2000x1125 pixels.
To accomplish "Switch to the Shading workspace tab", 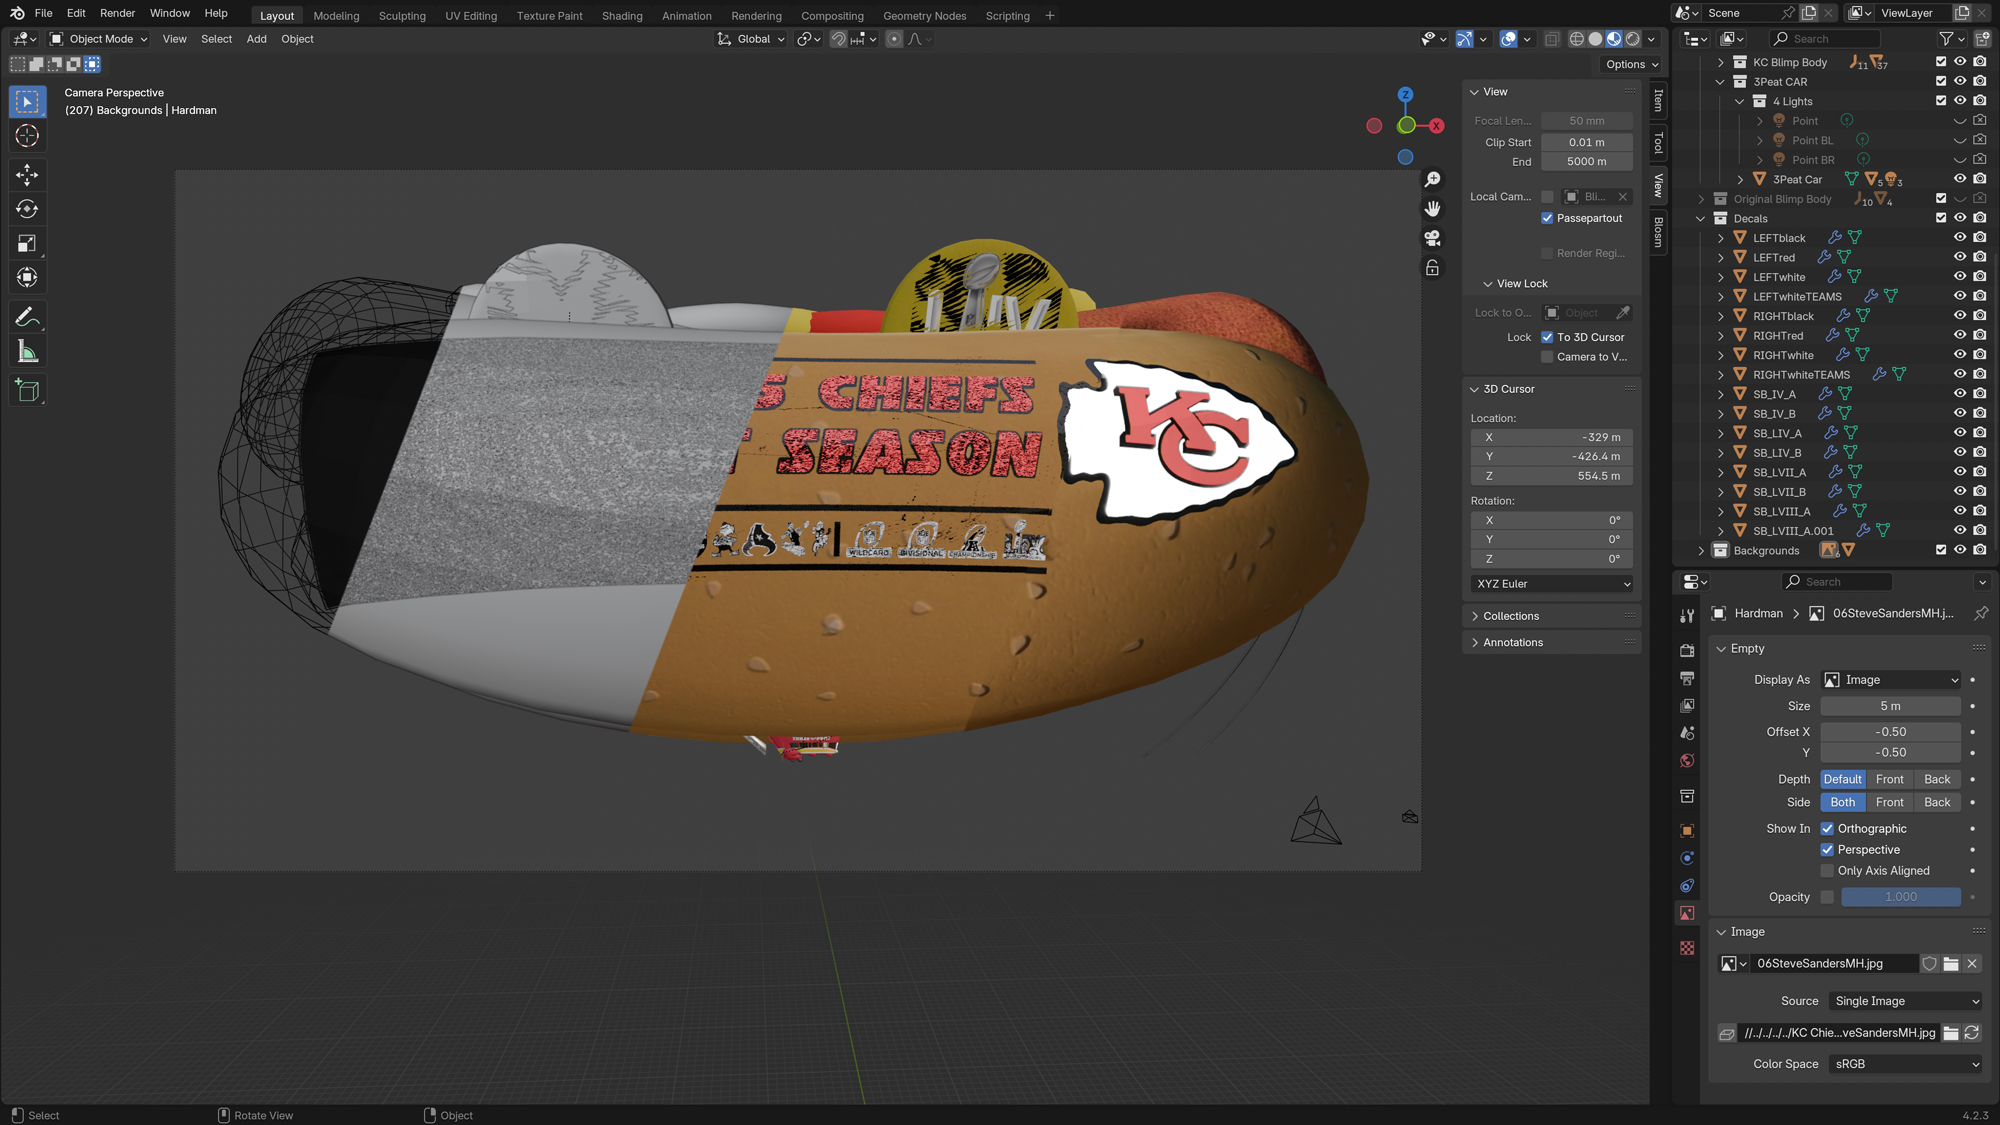I will click(621, 16).
